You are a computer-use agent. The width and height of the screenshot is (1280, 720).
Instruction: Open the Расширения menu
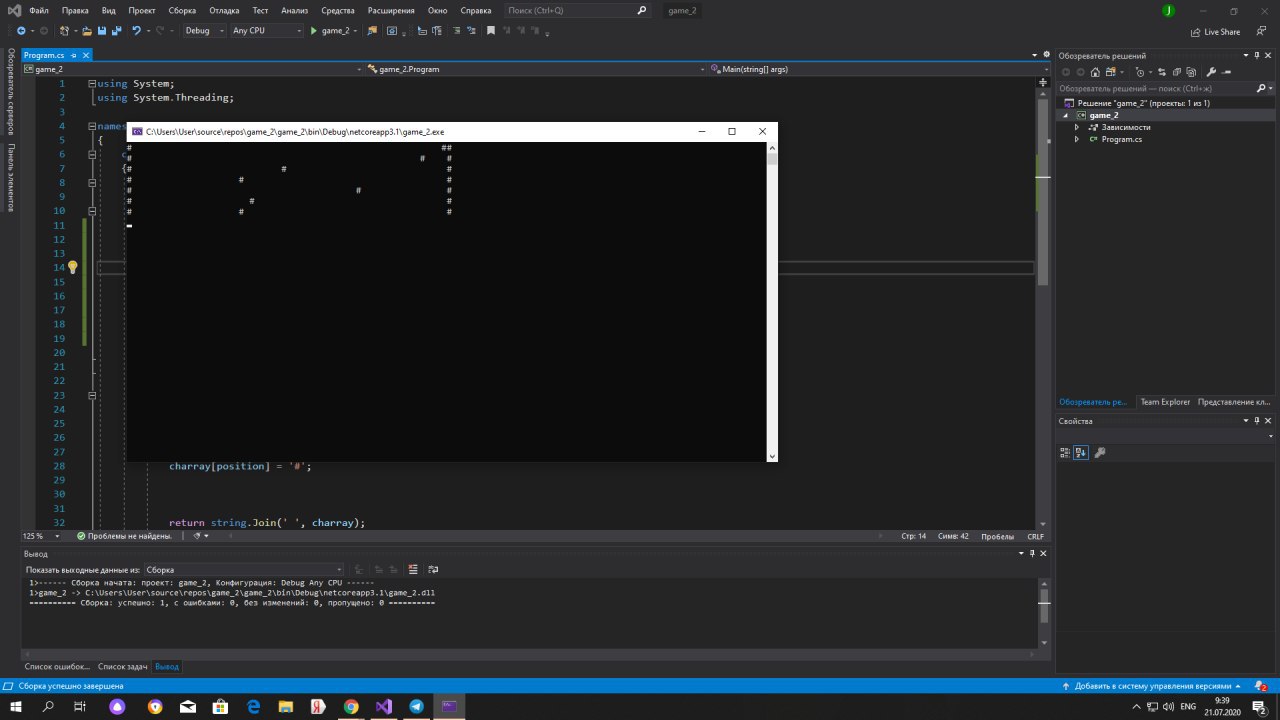pos(392,10)
